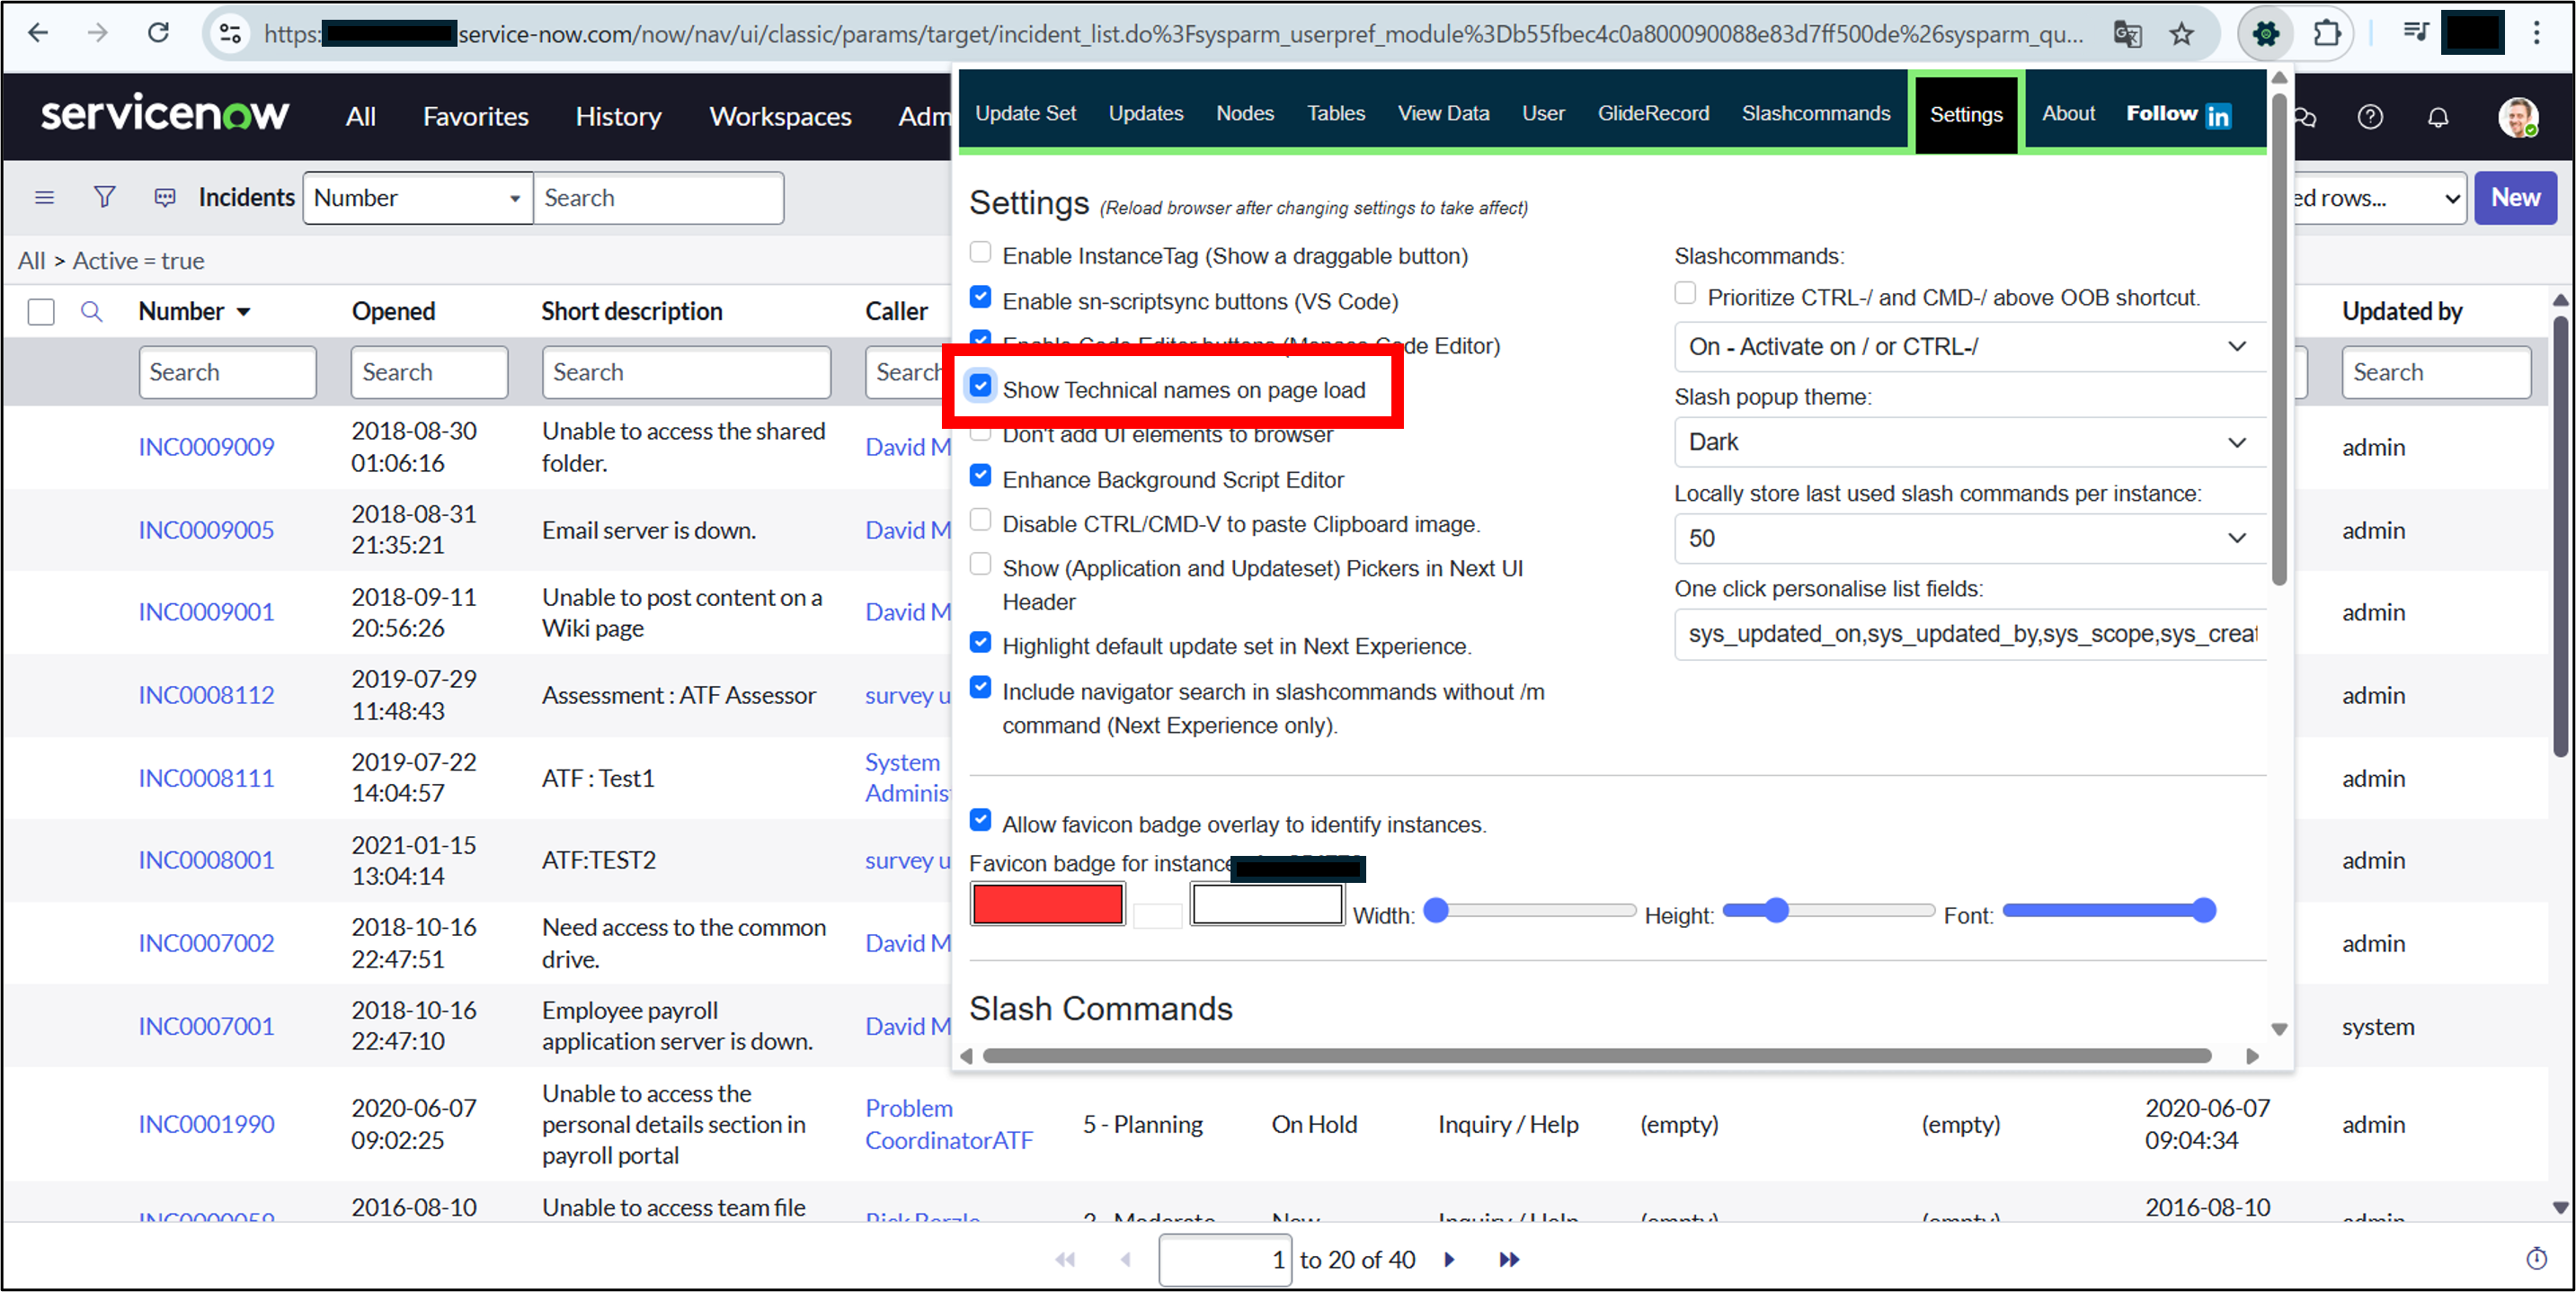Switch to the Update Set tab
2576x1292 pixels.
coord(1025,113)
